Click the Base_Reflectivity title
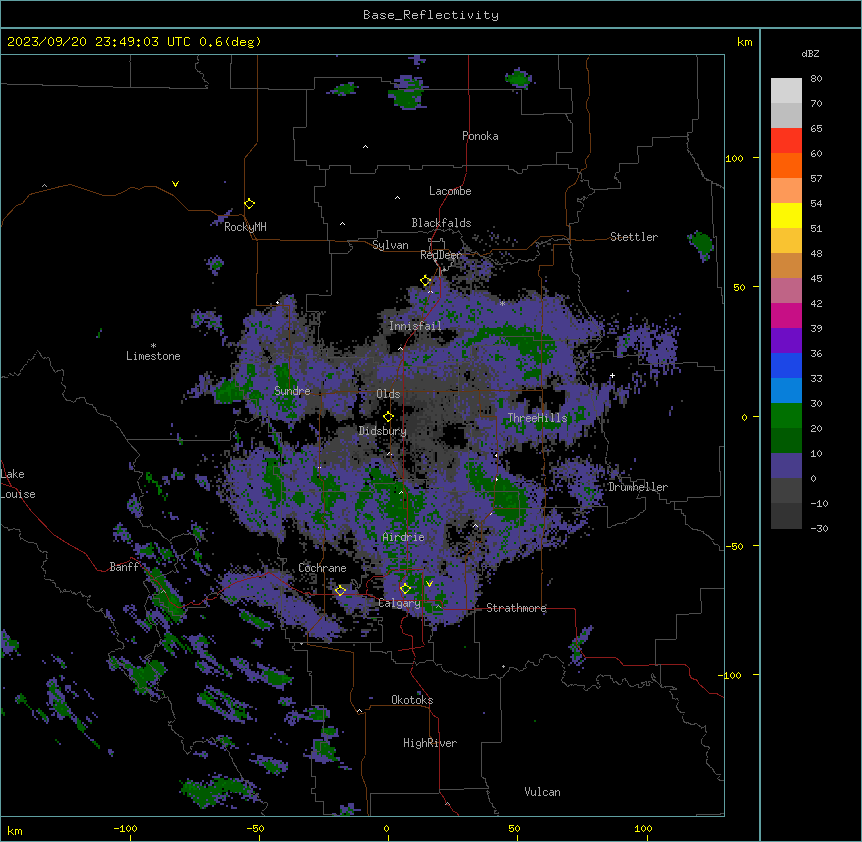 pos(431,15)
